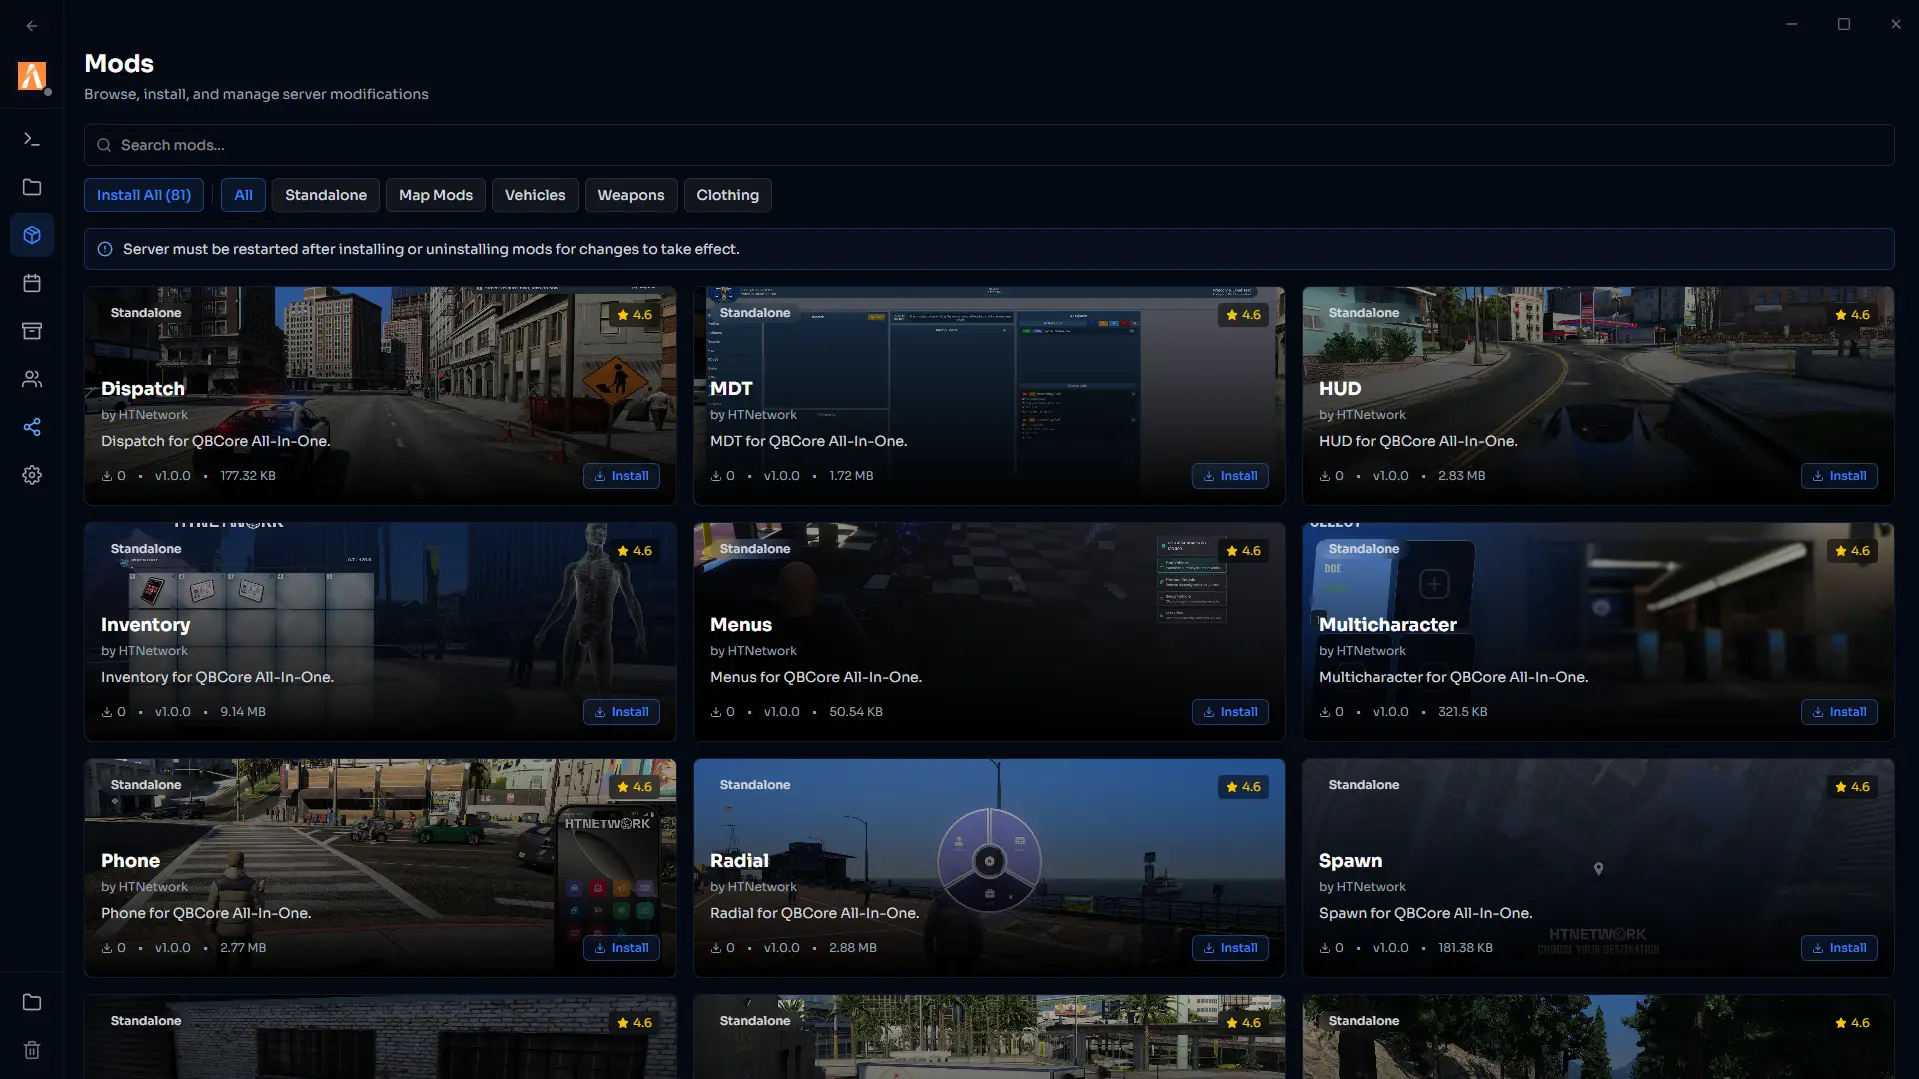
Task: Click the 4.6 star rating on Dispatch card
Action: point(634,315)
